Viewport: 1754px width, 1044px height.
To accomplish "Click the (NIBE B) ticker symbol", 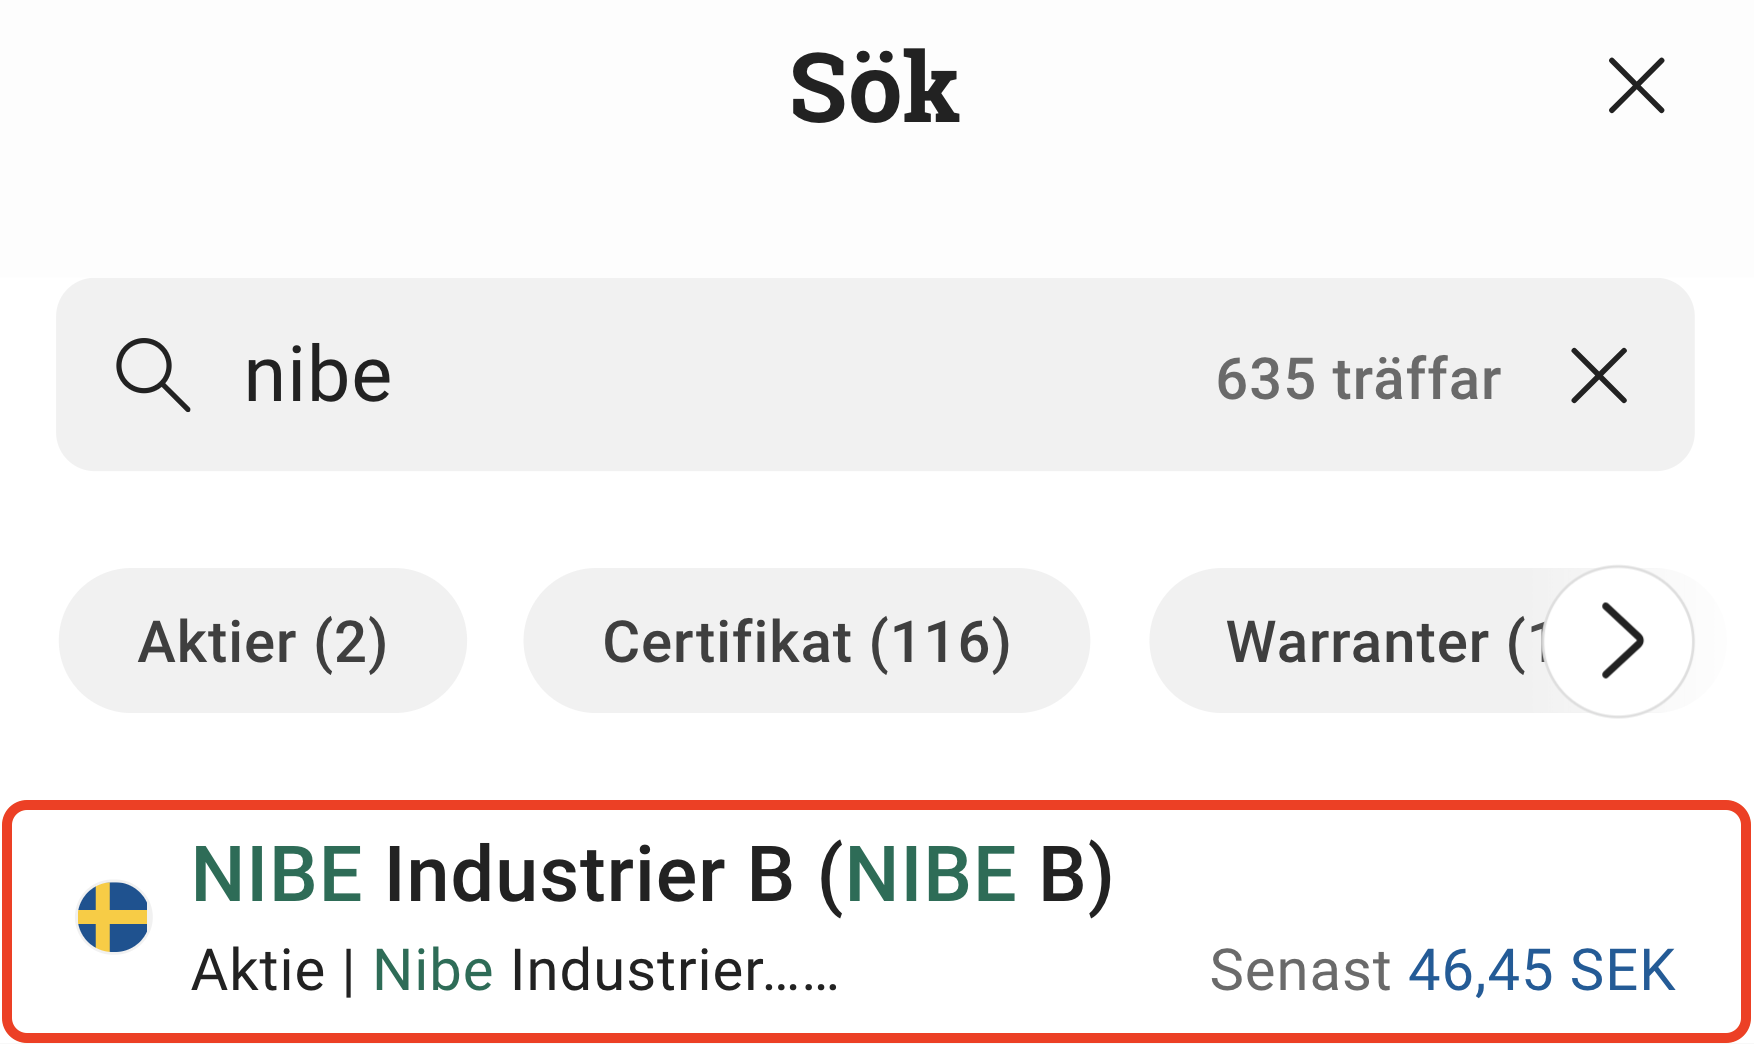I will (966, 875).
